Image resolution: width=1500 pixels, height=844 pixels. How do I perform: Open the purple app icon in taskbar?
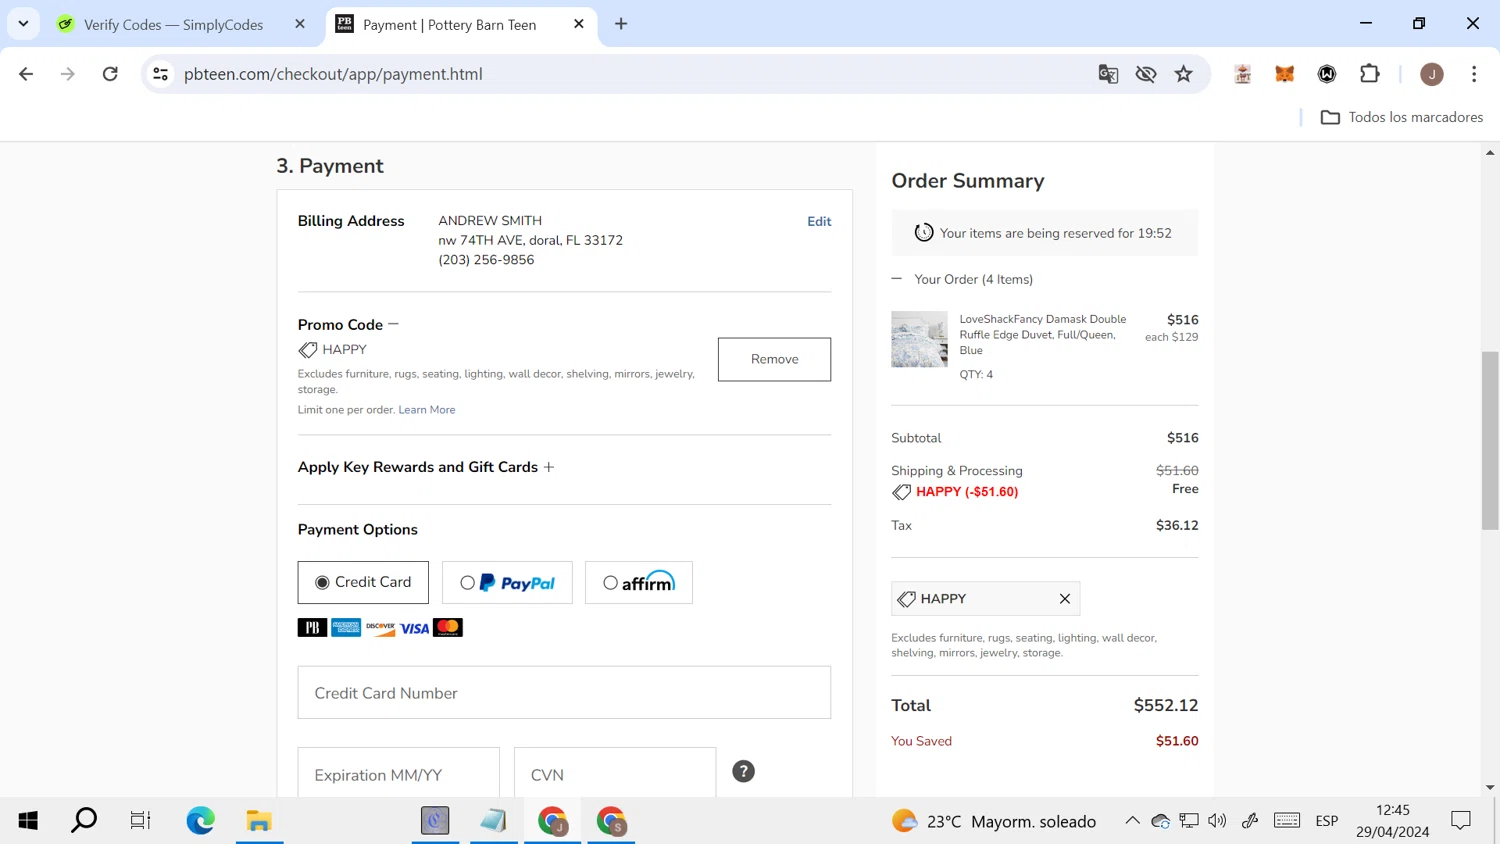pos(435,821)
